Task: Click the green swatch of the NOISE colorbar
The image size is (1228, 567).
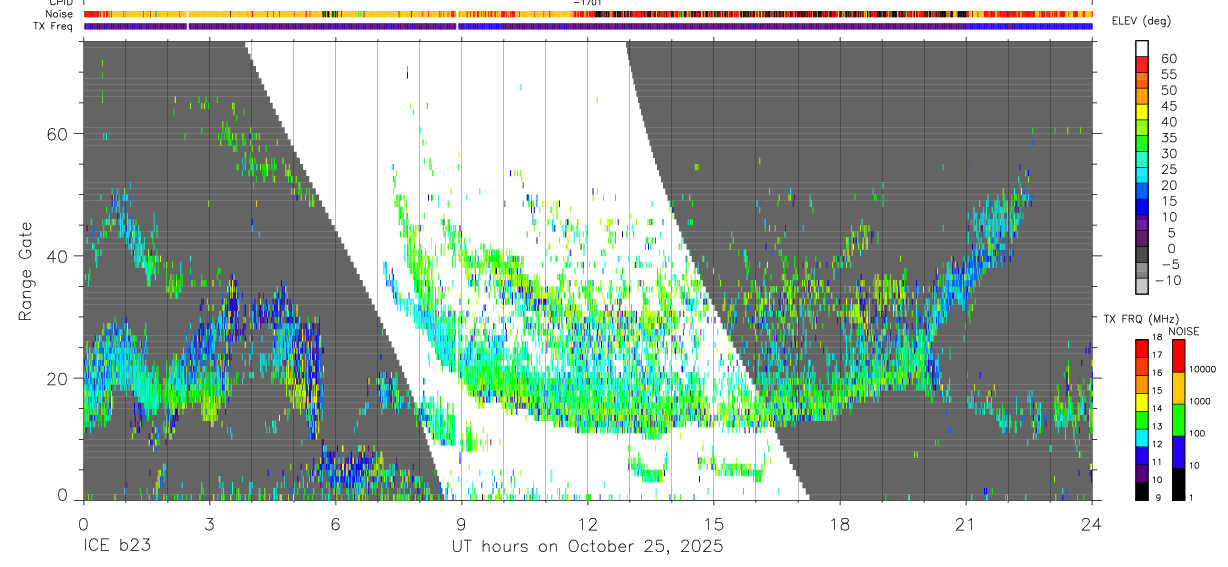Action: click(x=1178, y=420)
